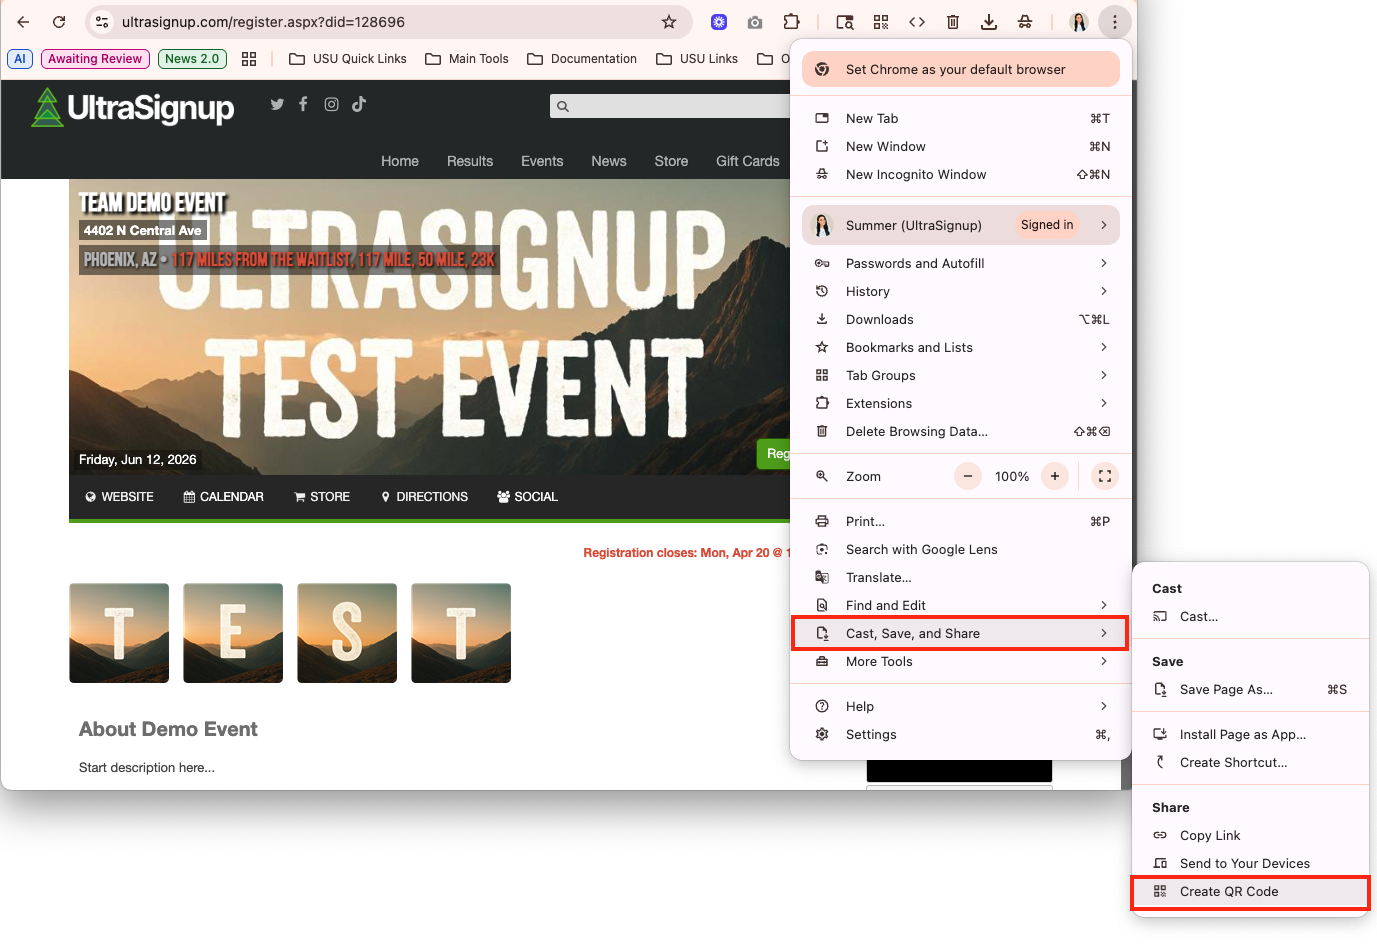Viewport: 1377px width, 944px height.
Task: Click the letter S thumbnail image
Action: [x=347, y=633]
